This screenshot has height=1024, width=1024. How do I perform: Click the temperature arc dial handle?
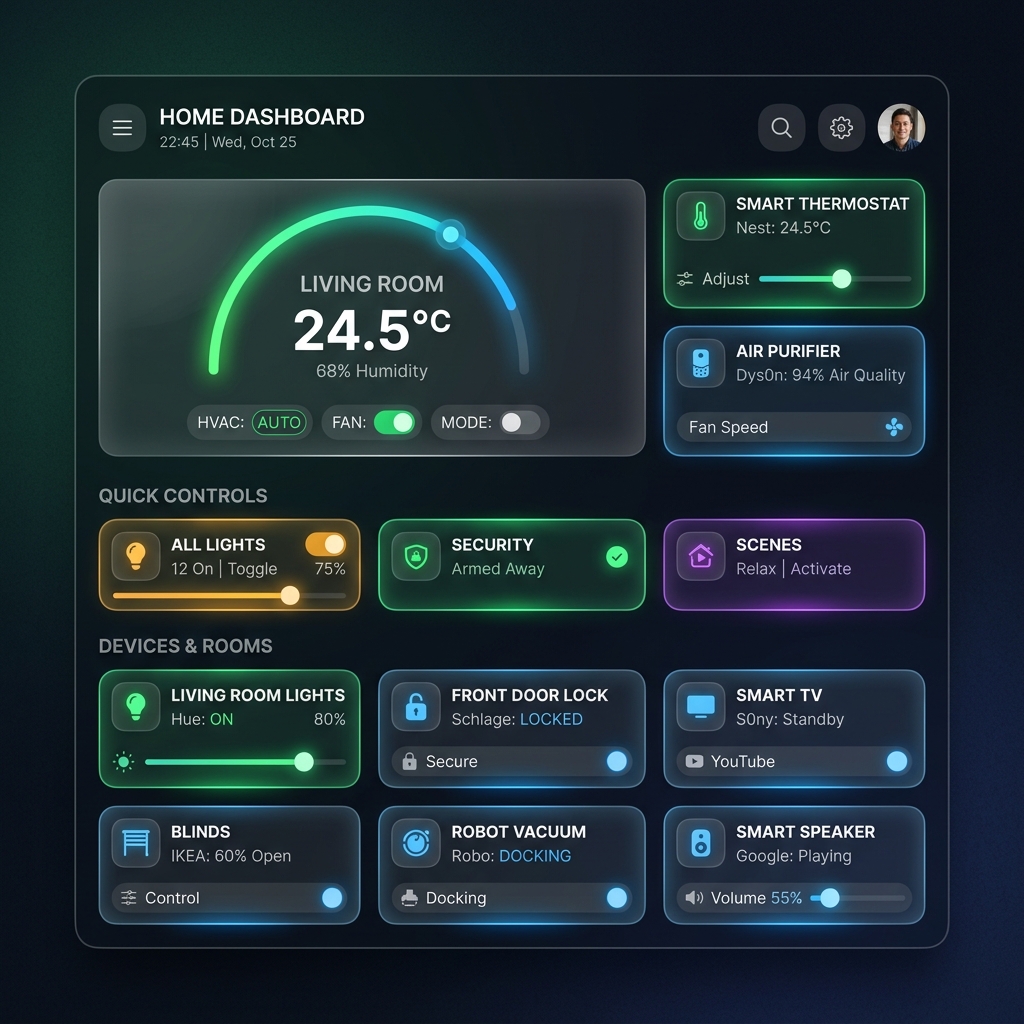pos(451,234)
